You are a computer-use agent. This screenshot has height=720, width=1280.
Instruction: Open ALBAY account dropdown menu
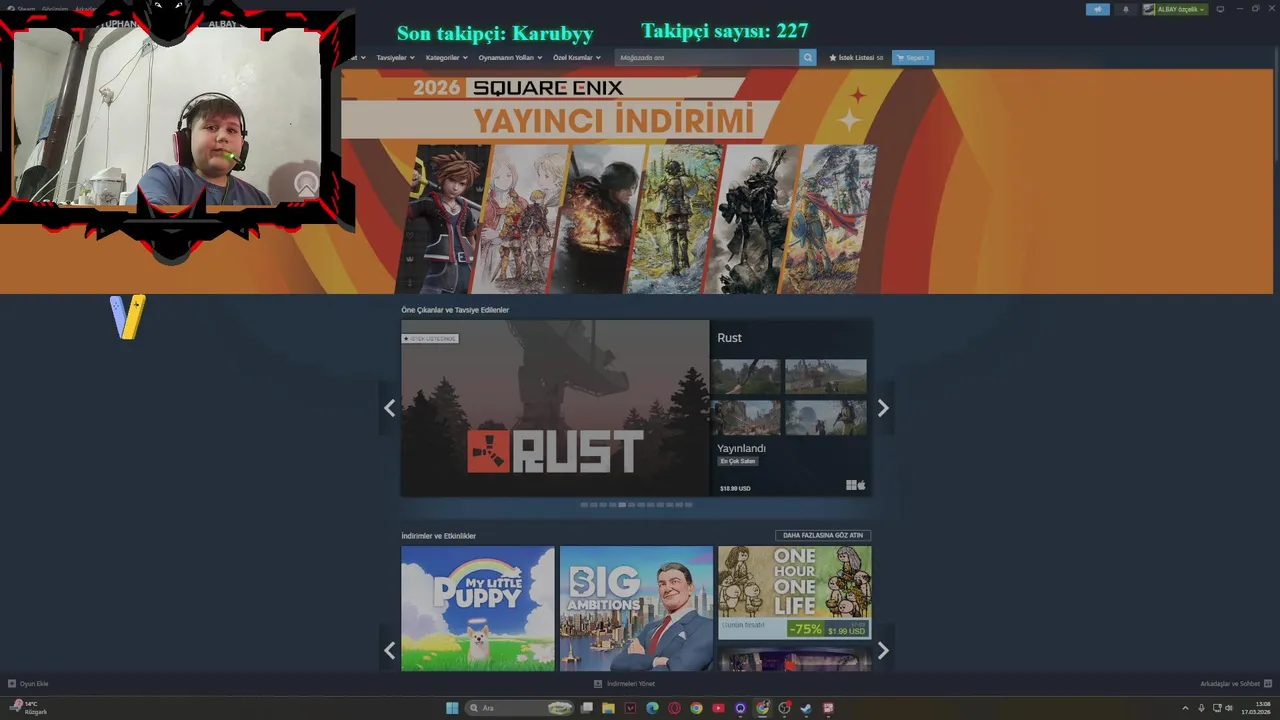coord(1175,9)
